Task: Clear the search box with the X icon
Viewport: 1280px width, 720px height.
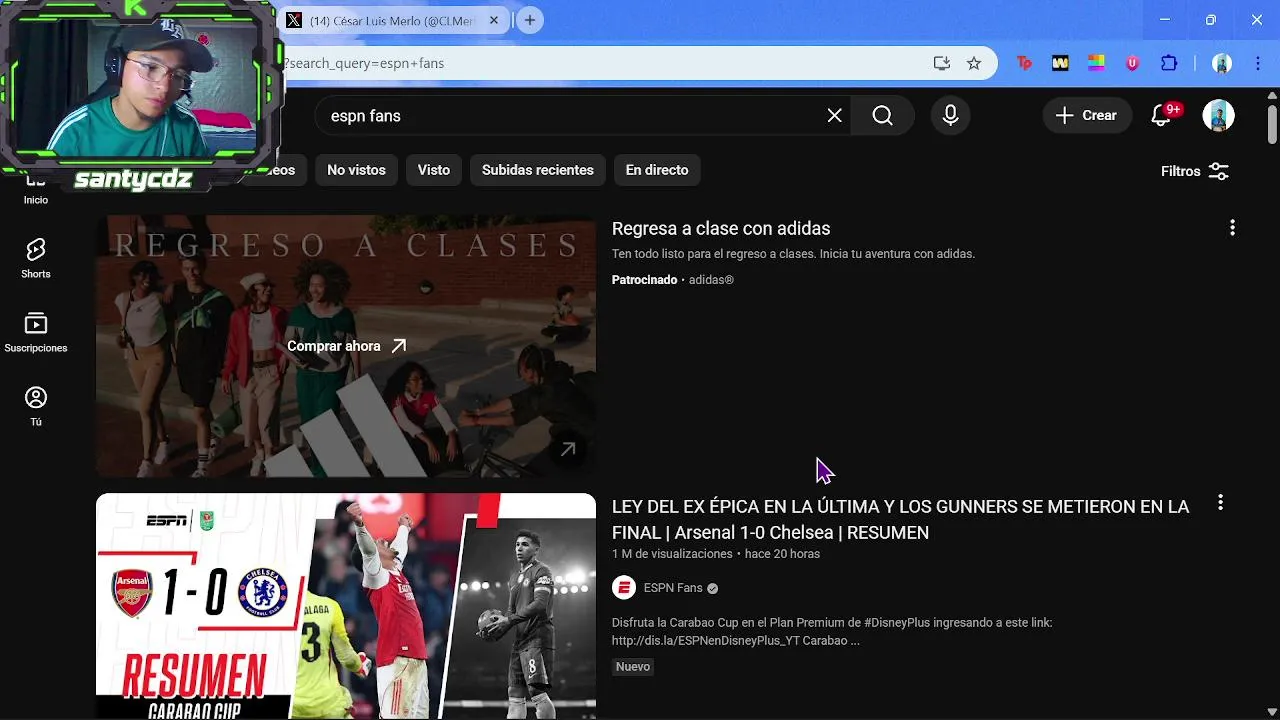Action: click(835, 116)
